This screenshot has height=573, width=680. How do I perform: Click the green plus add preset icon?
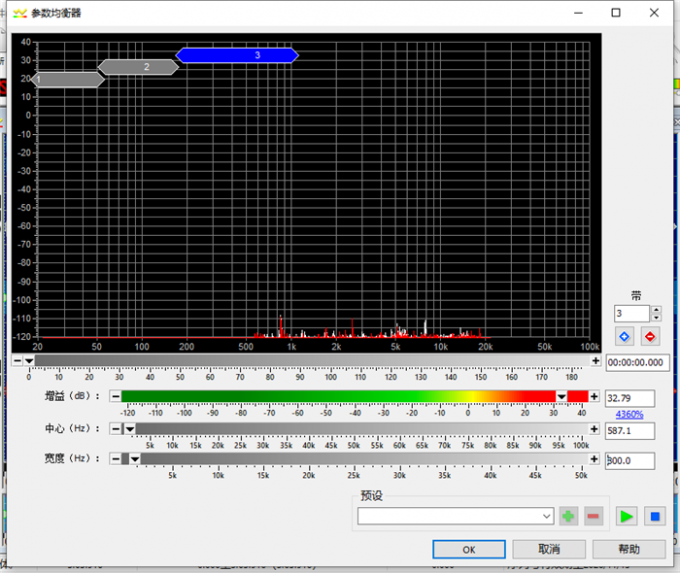[x=569, y=516]
